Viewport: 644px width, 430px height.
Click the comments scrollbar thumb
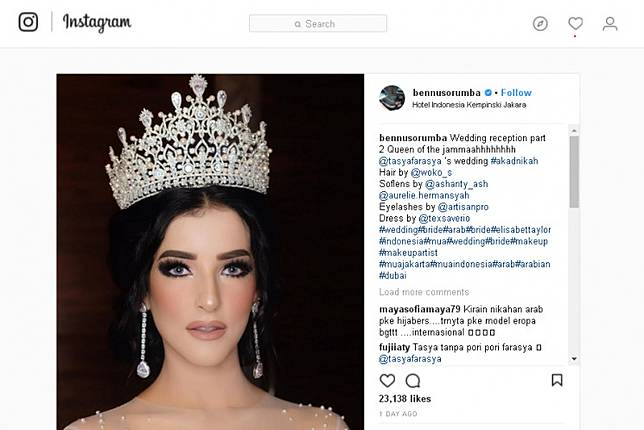click(x=574, y=172)
